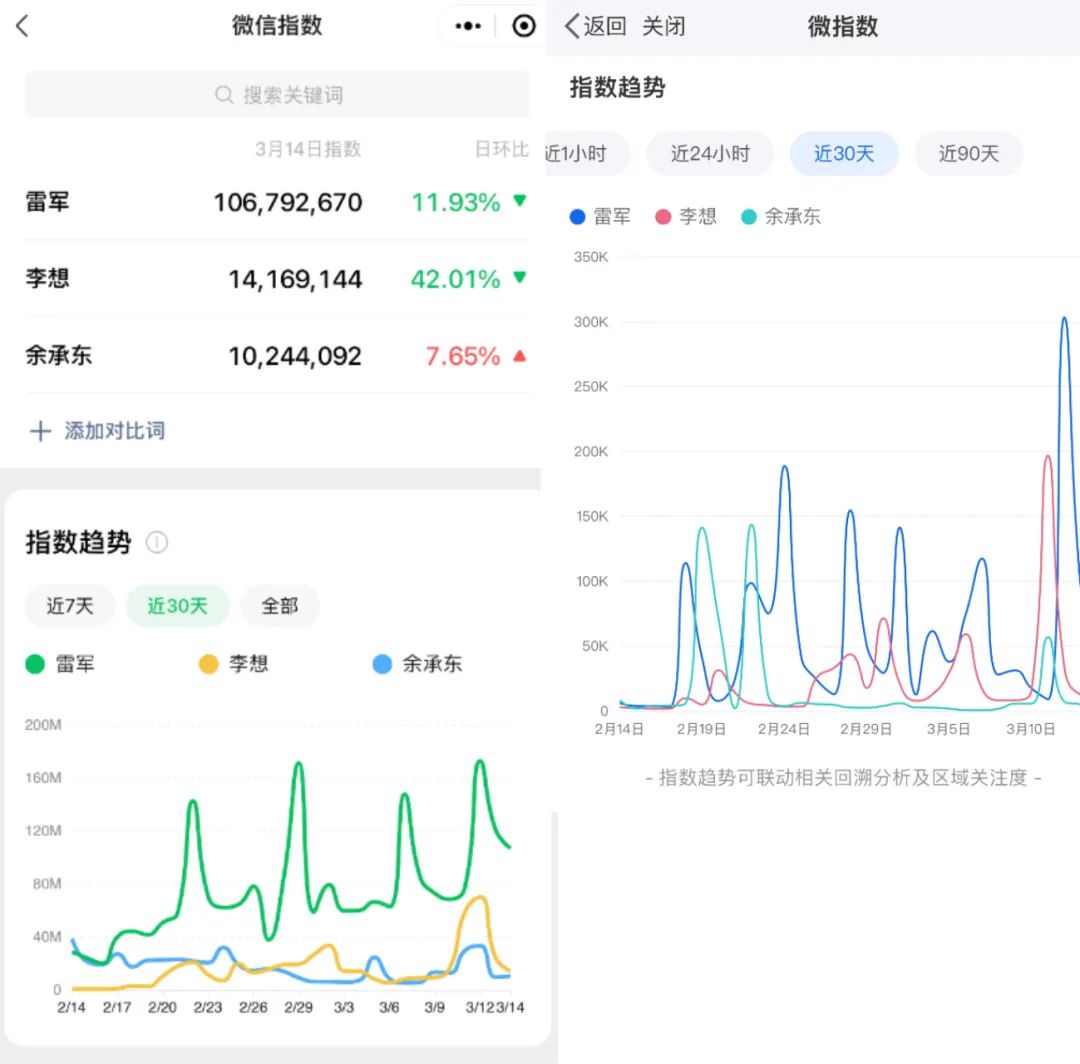Click the 10,244,092 index value
Image resolution: width=1080 pixels, height=1064 pixels.
coord(295,356)
